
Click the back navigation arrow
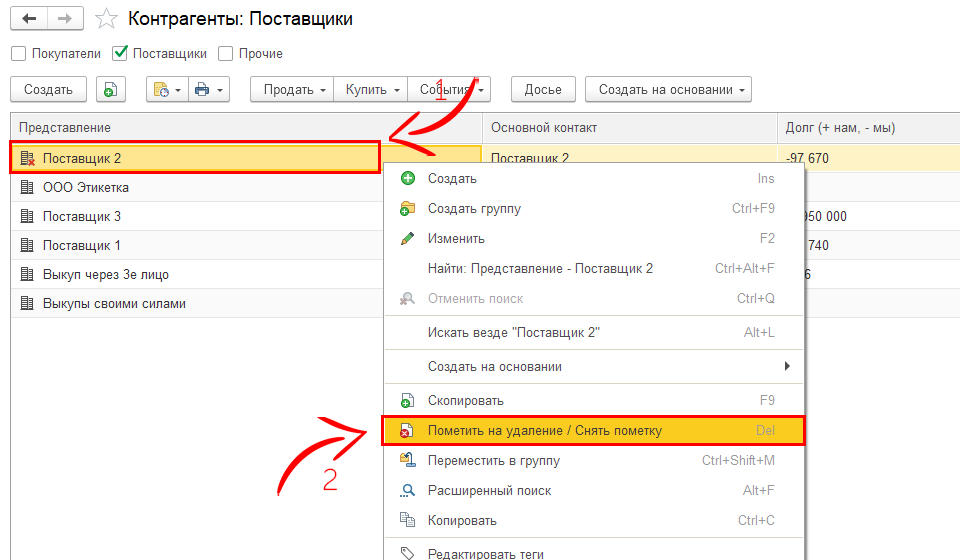click(29, 19)
